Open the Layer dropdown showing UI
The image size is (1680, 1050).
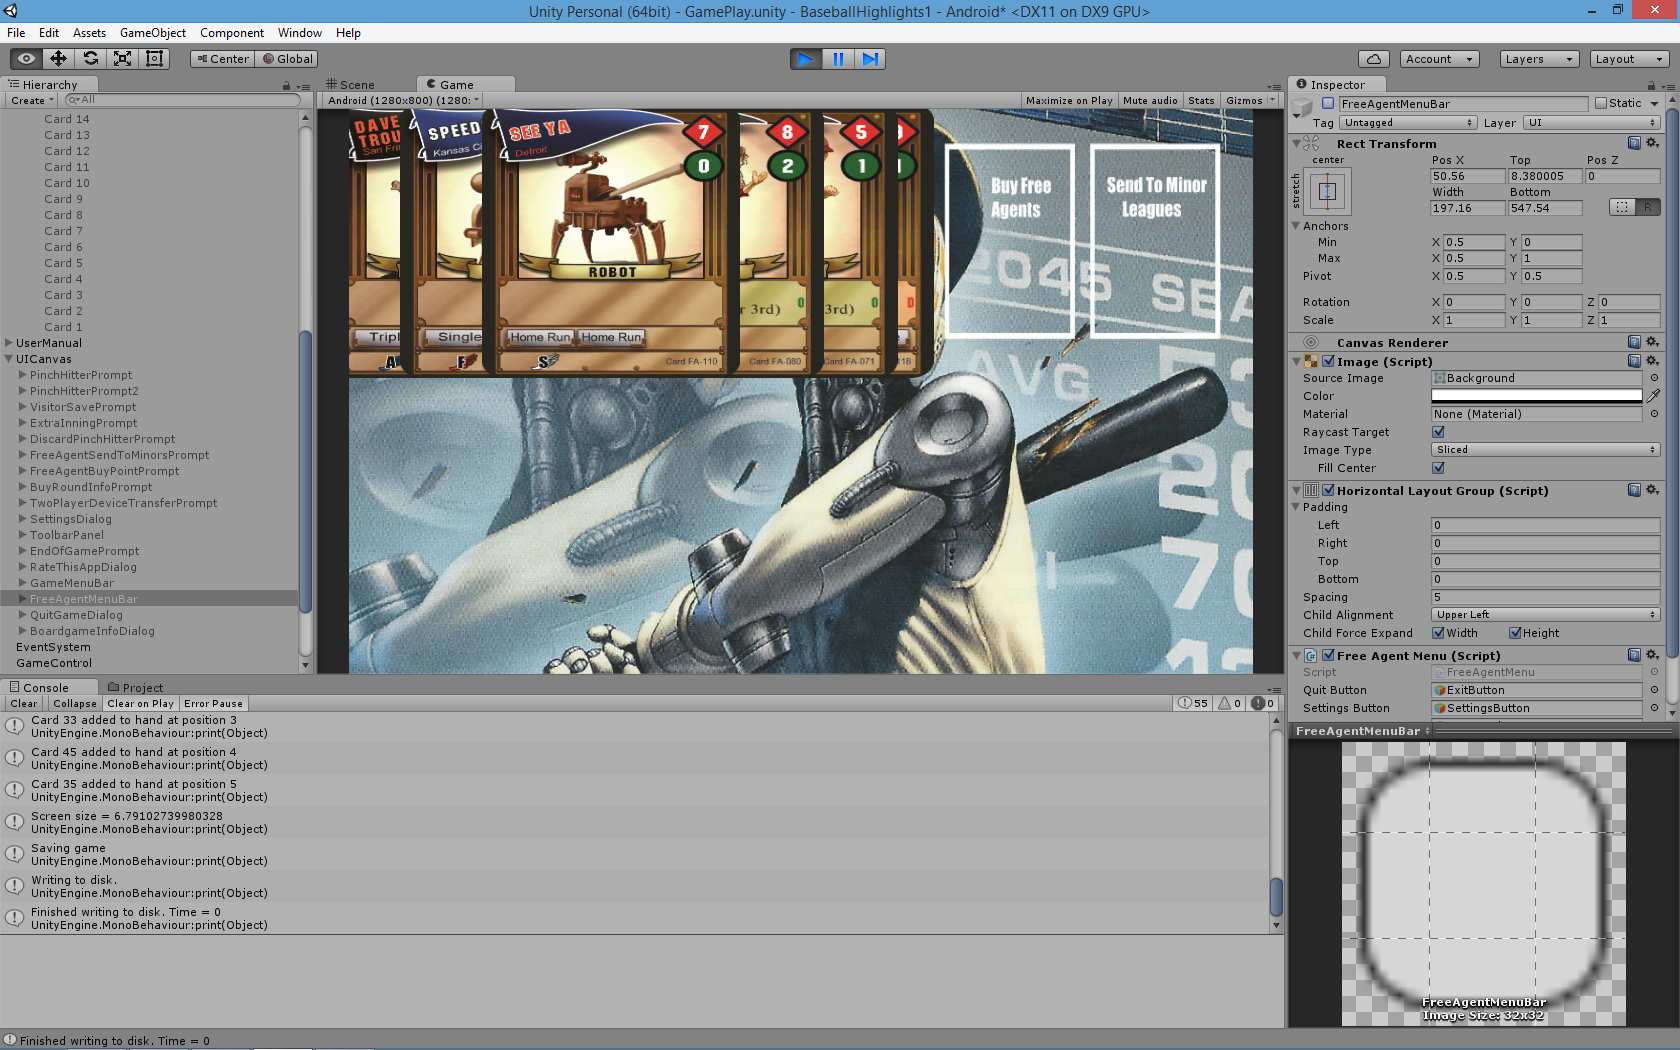coord(1592,123)
